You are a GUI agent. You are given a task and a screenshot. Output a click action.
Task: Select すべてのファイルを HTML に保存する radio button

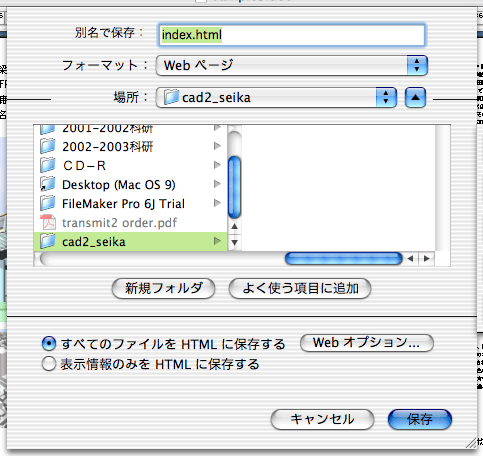pyautogui.click(x=49, y=344)
